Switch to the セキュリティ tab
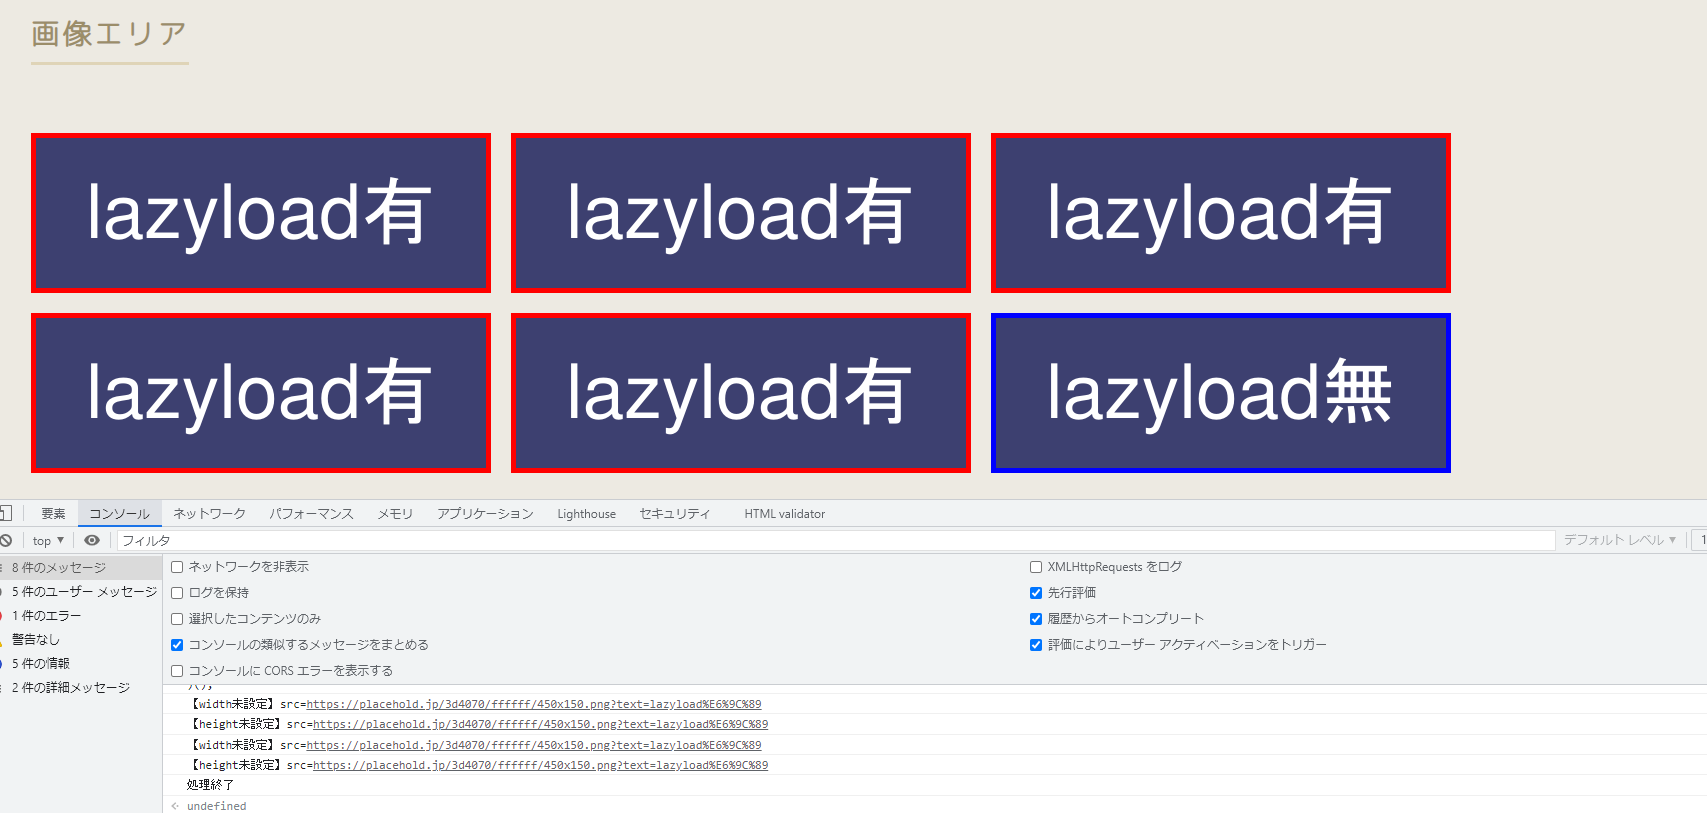The width and height of the screenshot is (1707, 813). [x=675, y=514]
